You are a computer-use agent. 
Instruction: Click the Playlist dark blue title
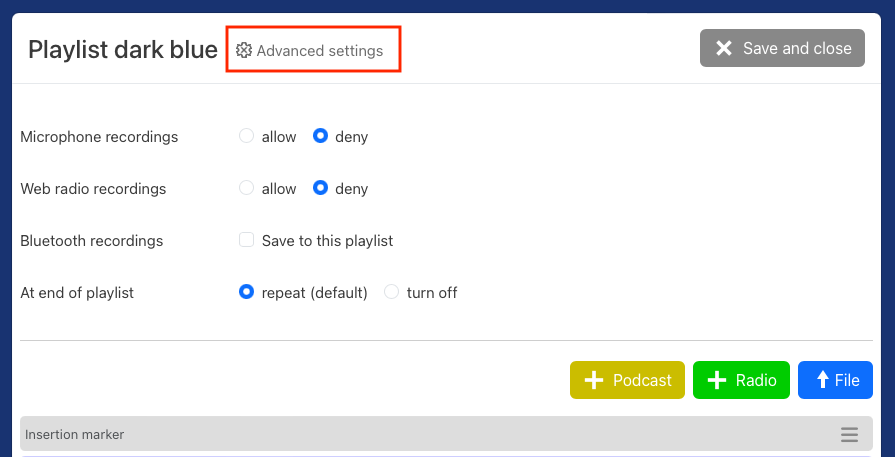[x=123, y=50]
